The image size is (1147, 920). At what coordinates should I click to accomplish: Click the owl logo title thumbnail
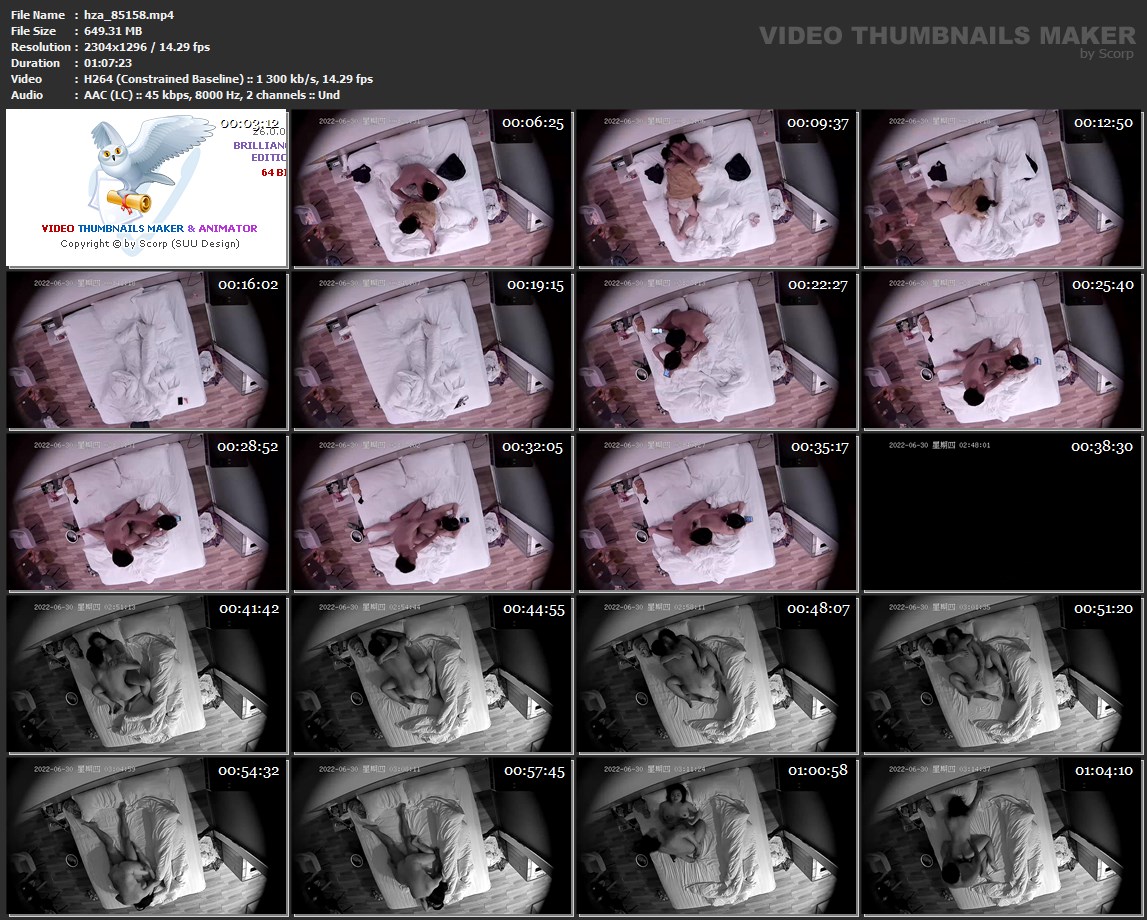click(x=147, y=188)
